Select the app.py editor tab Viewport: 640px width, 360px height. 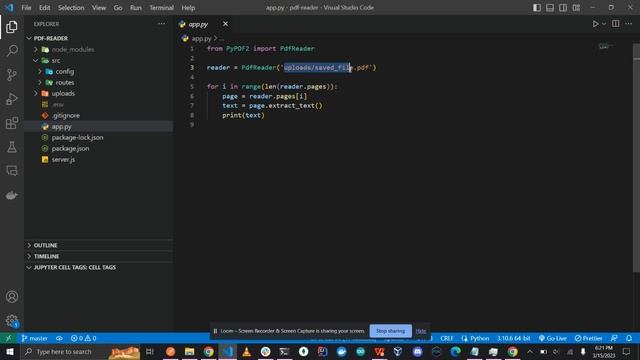tap(198, 24)
